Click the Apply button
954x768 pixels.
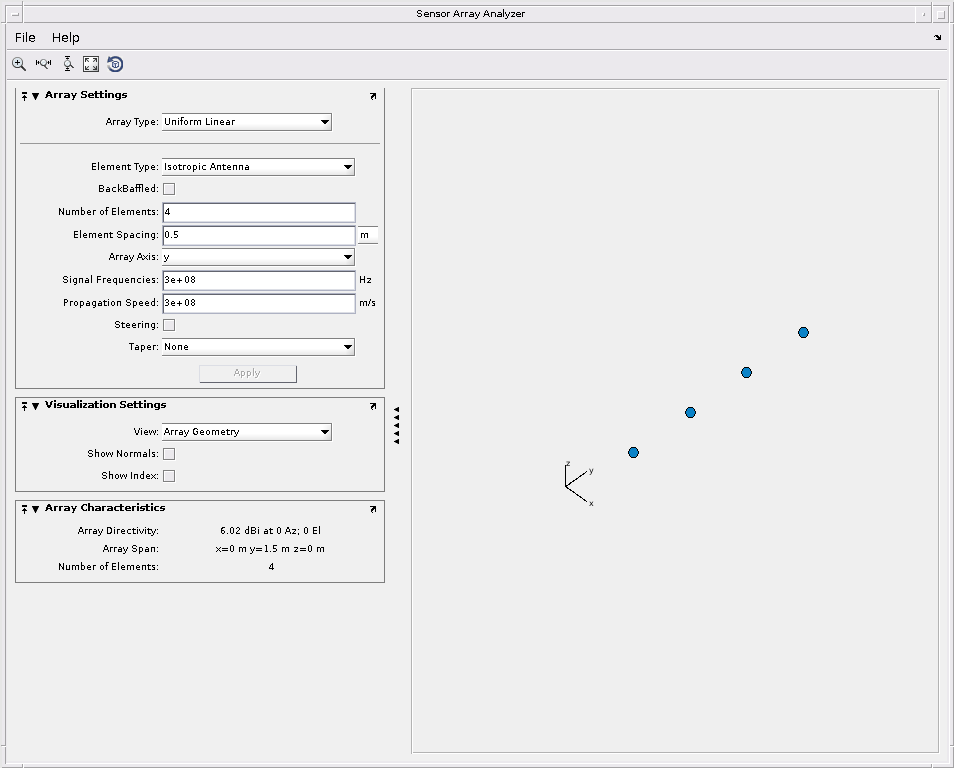(248, 374)
